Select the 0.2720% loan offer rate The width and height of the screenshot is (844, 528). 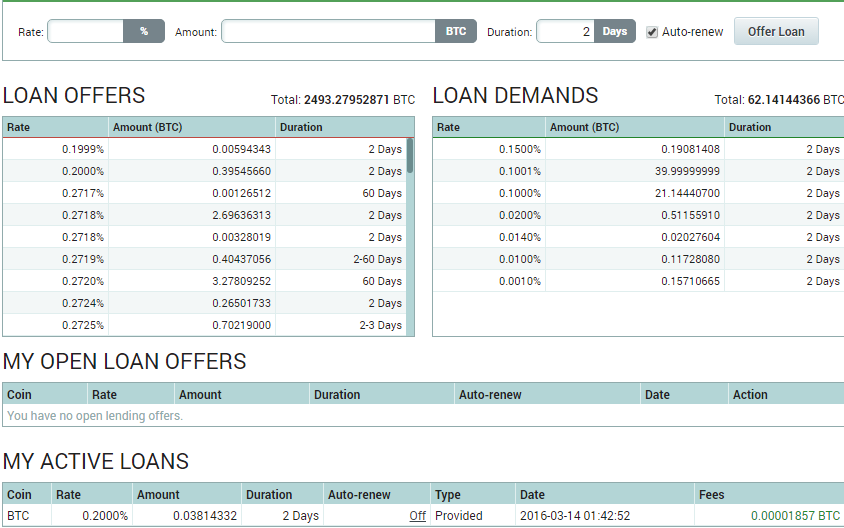tap(83, 281)
